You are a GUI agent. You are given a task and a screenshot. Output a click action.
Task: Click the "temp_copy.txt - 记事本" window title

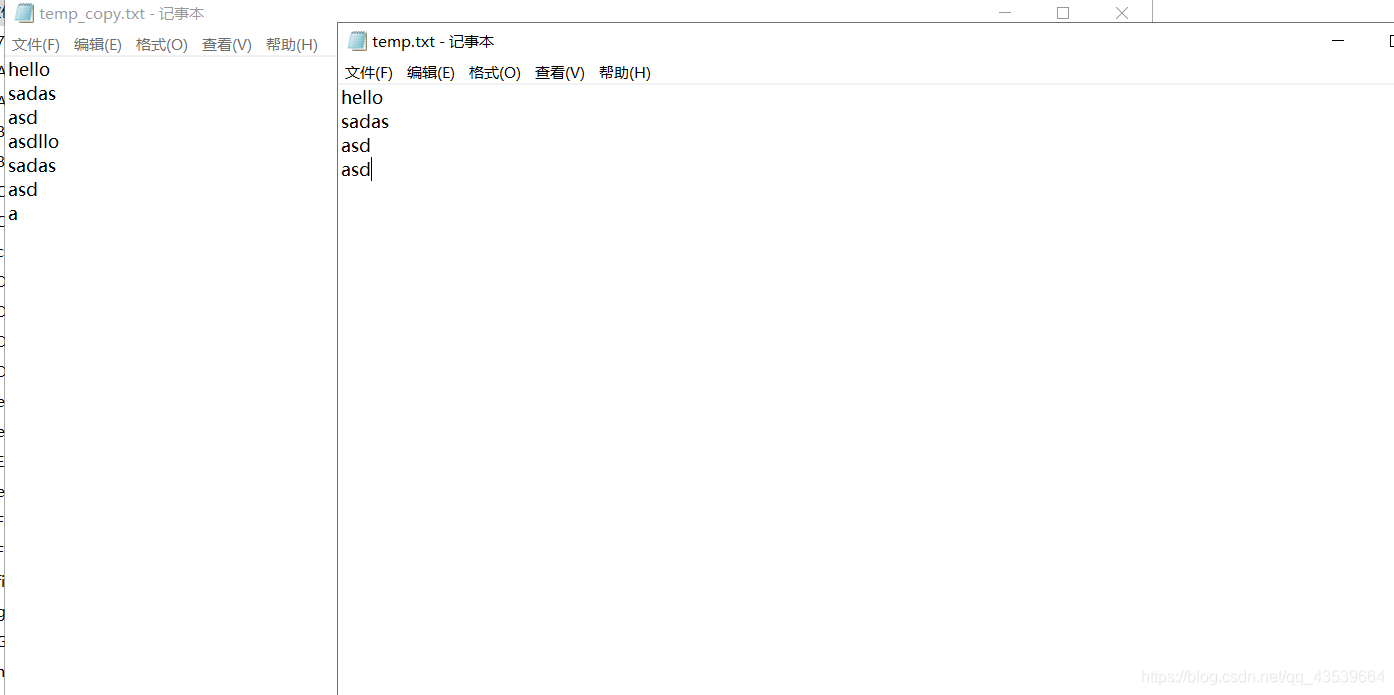[122, 14]
